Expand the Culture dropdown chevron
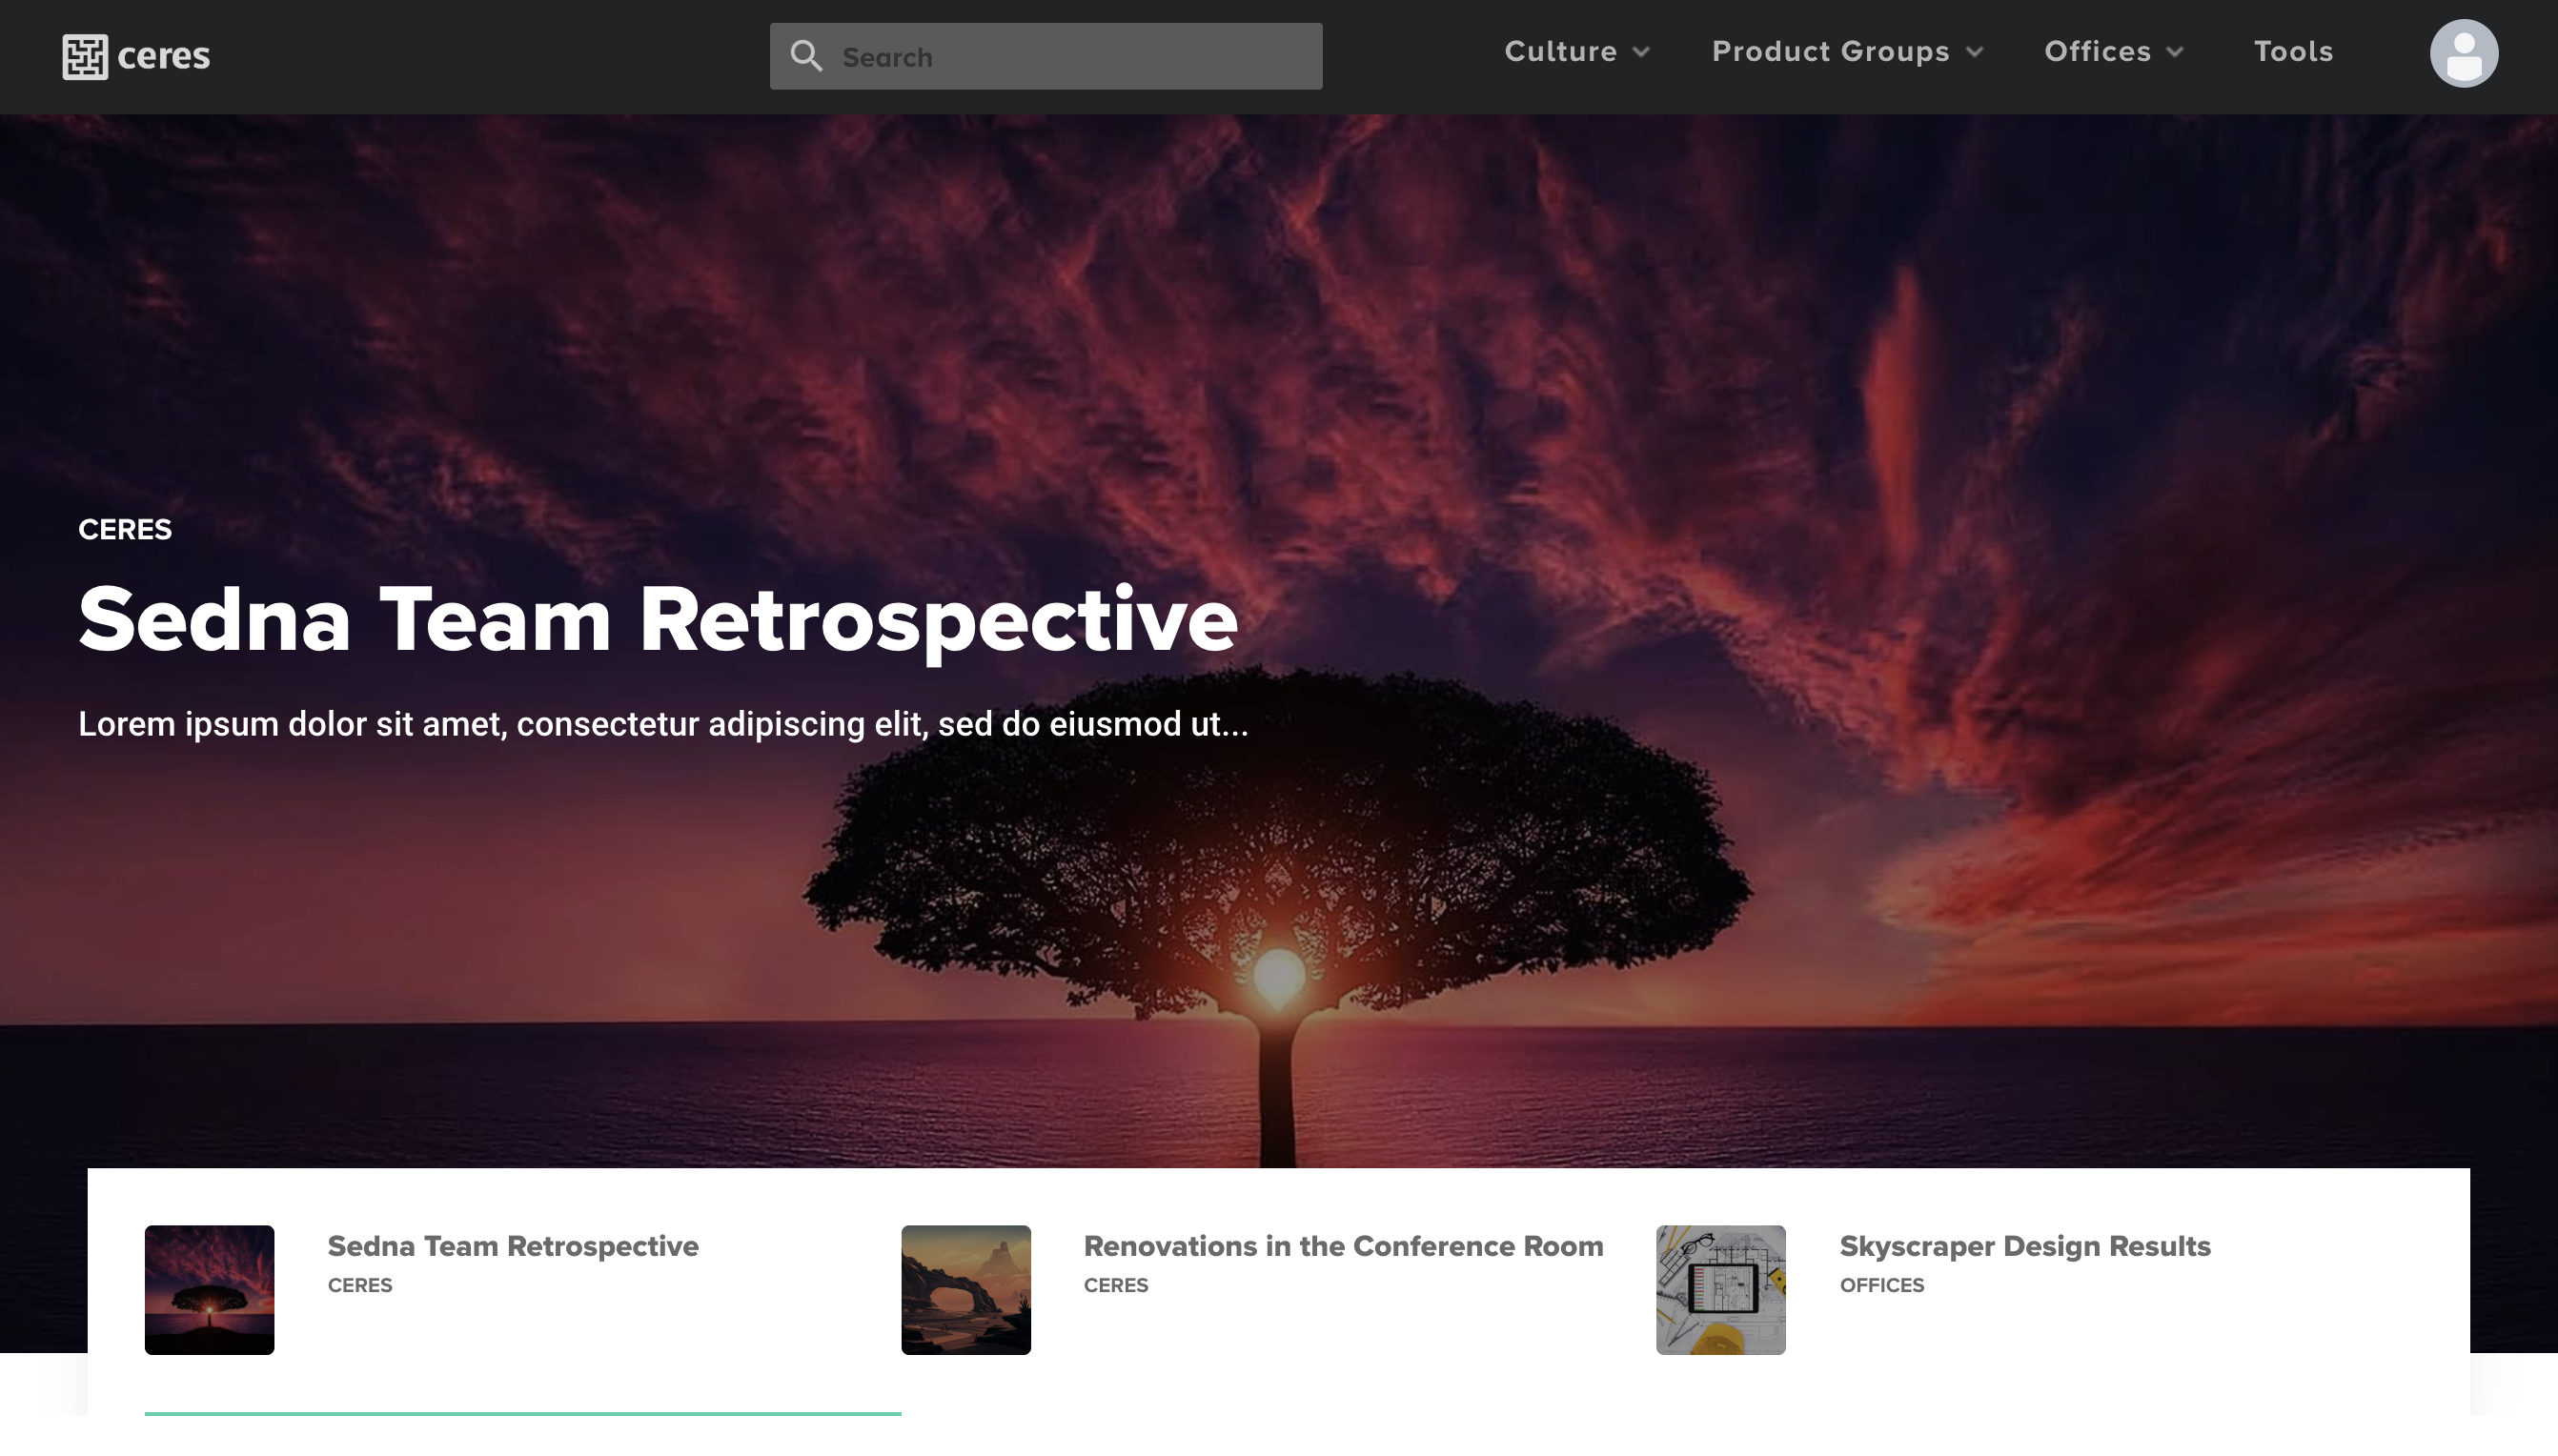This screenshot has height=1456, width=2558. tap(1641, 52)
